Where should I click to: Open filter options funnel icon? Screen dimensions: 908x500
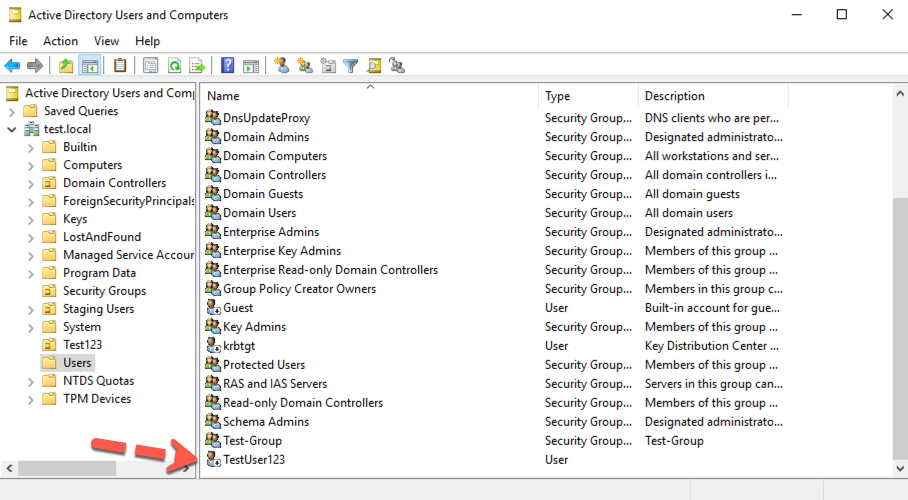coord(350,65)
